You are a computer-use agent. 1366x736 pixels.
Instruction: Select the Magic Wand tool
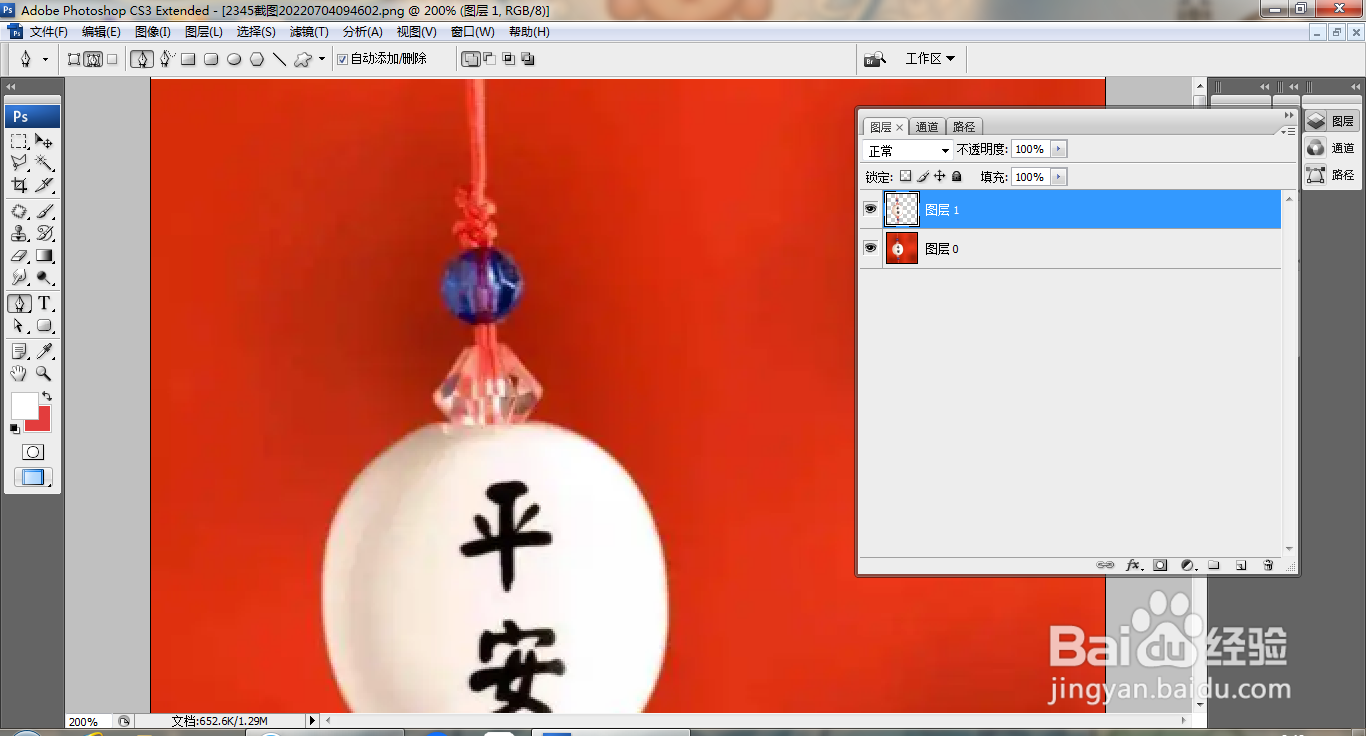(44, 163)
